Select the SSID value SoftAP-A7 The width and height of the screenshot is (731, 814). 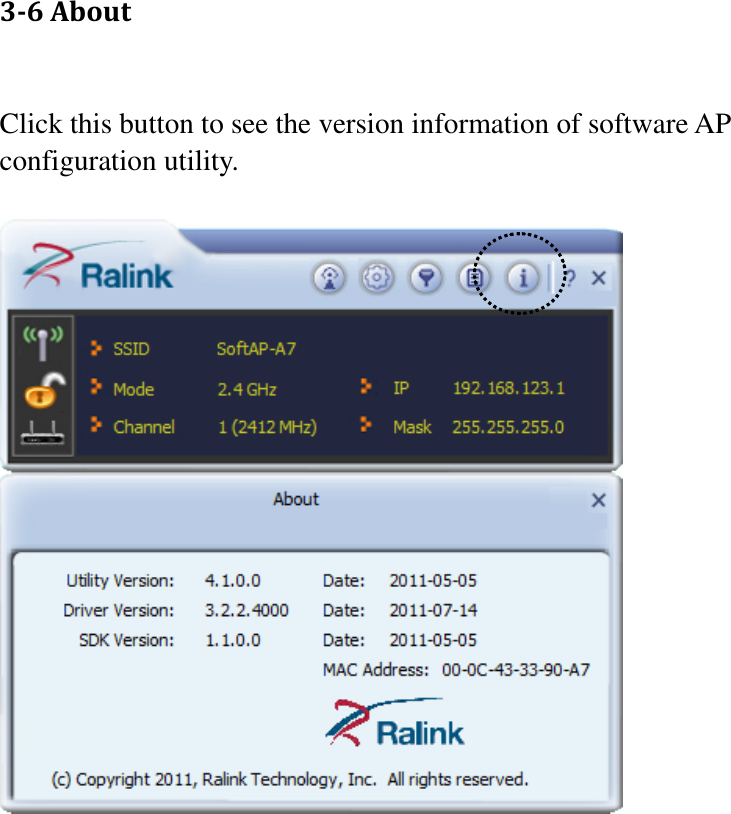(x=256, y=348)
